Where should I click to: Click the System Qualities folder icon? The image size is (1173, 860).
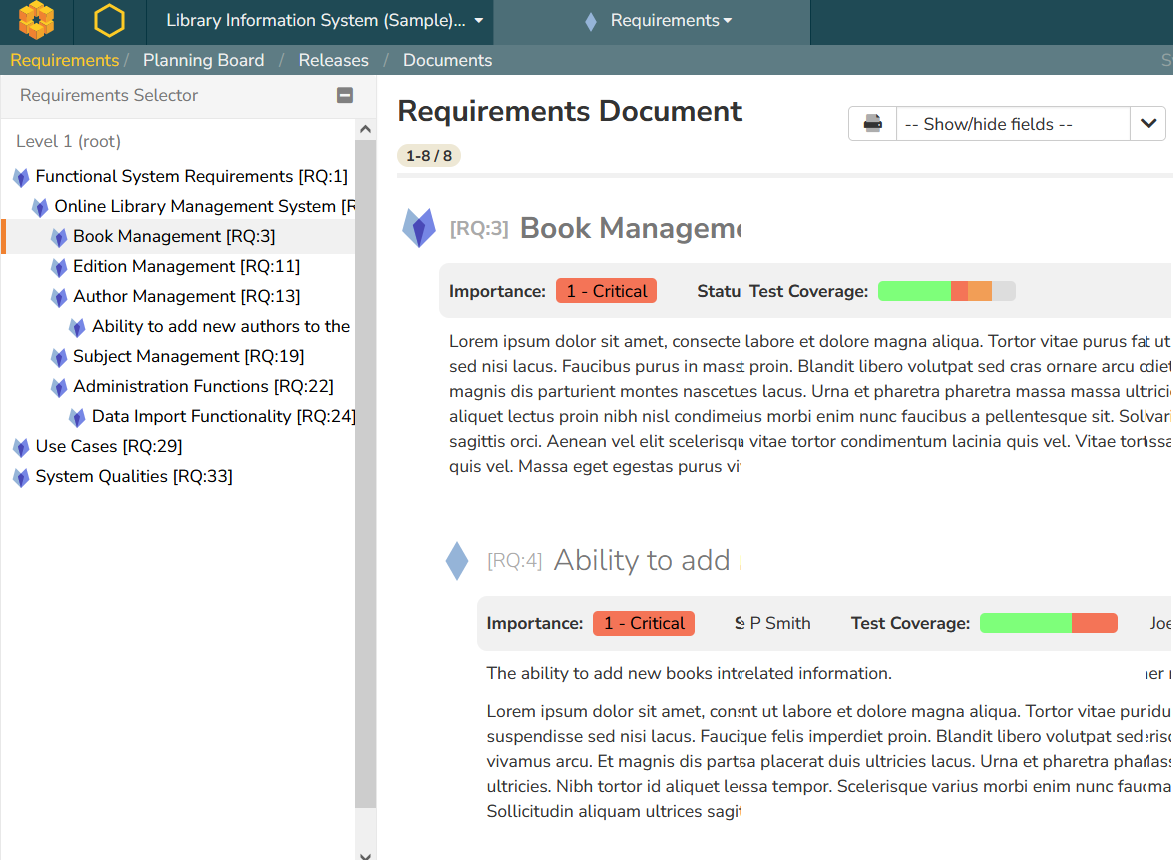[x=21, y=477]
